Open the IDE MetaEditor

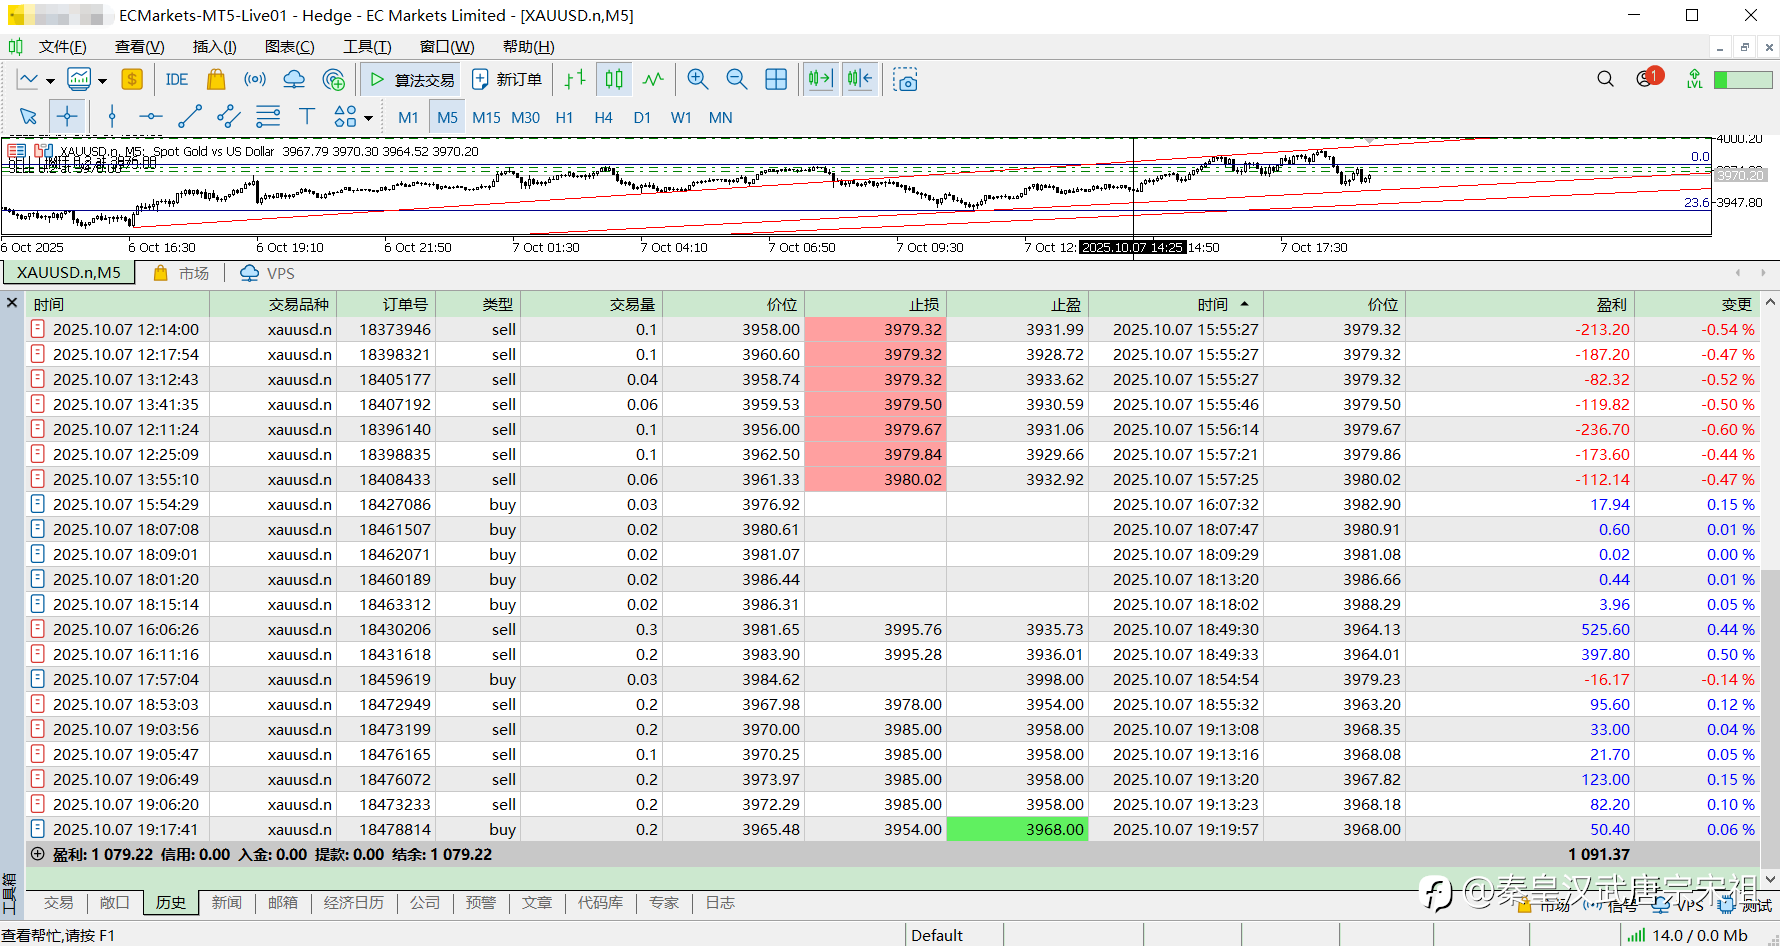pyautogui.click(x=177, y=80)
